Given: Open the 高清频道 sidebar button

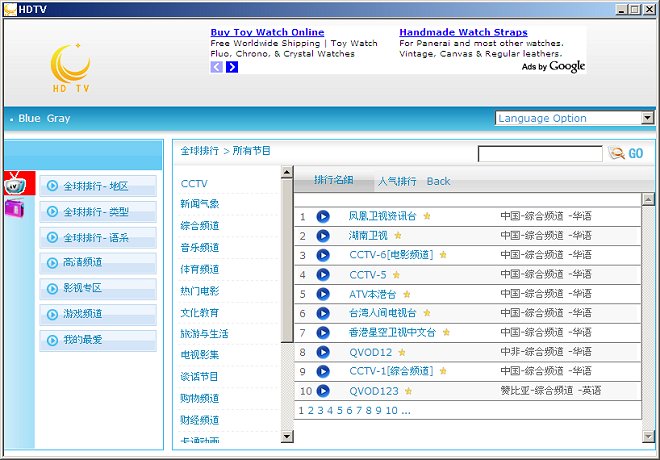Looking at the screenshot, I should click(x=98, y=263).
